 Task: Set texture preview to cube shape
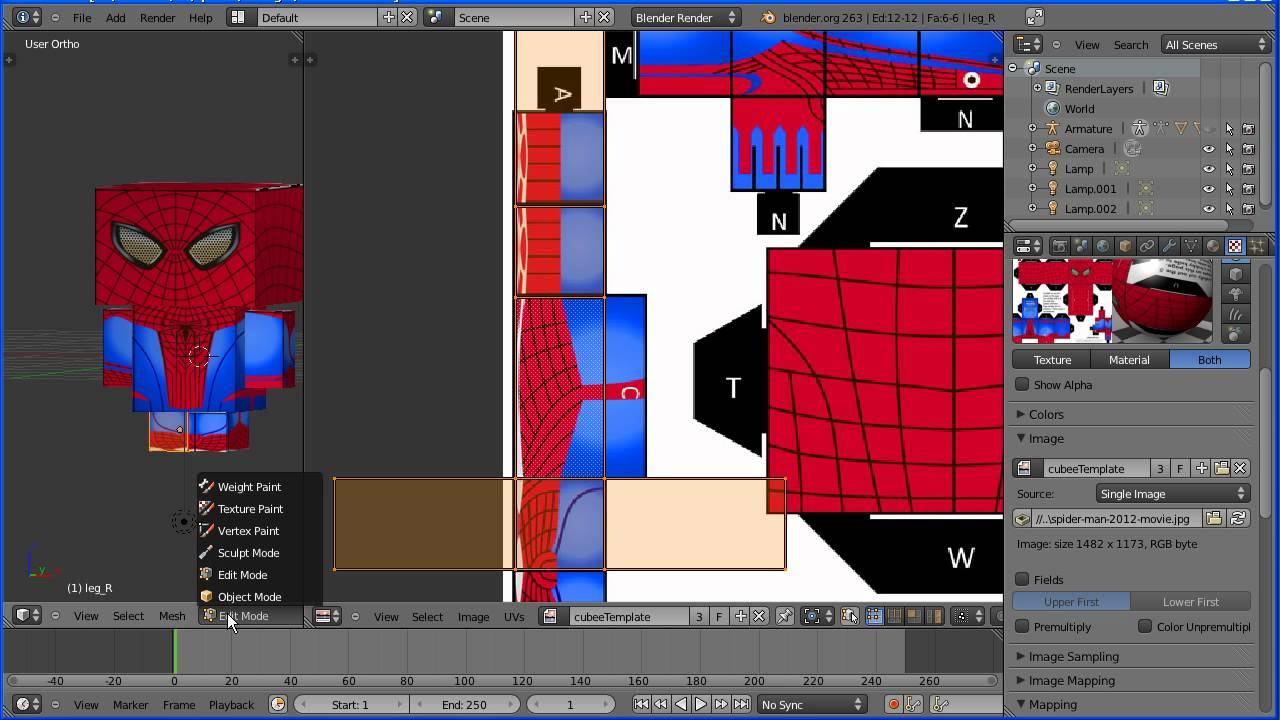[x=1237, y=274]
